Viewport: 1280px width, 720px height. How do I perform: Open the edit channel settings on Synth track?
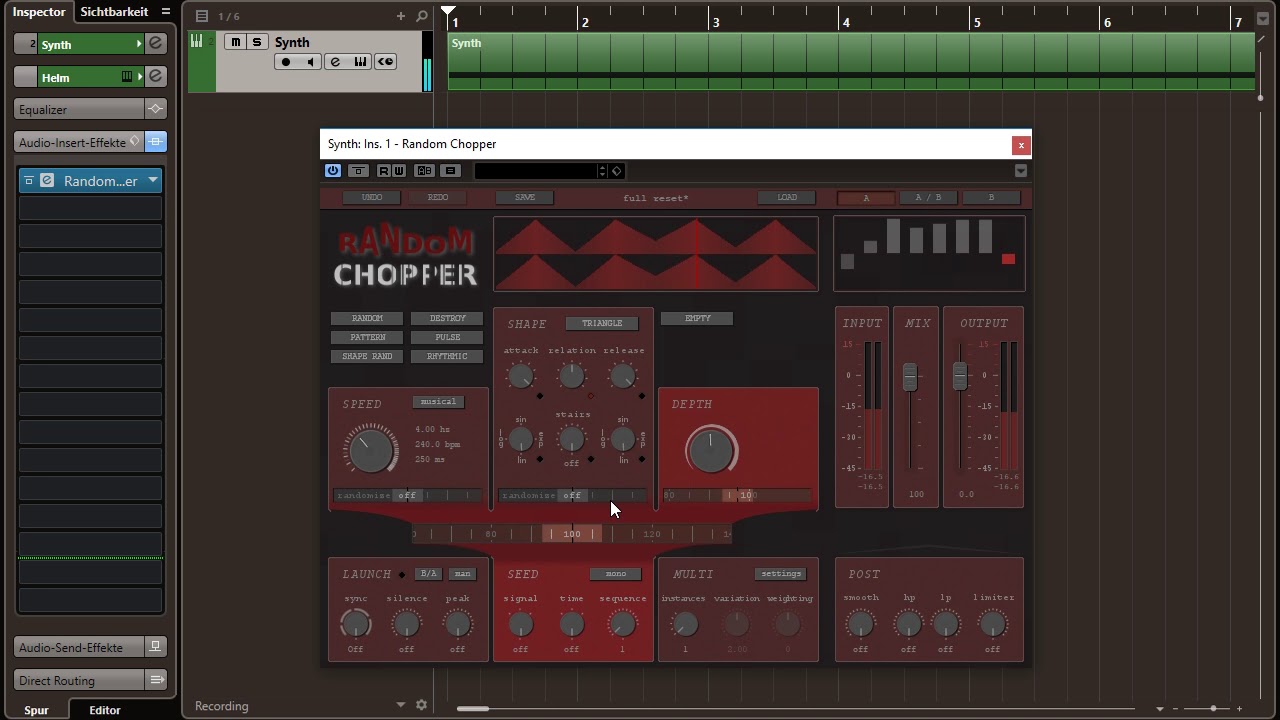[335, 62]
